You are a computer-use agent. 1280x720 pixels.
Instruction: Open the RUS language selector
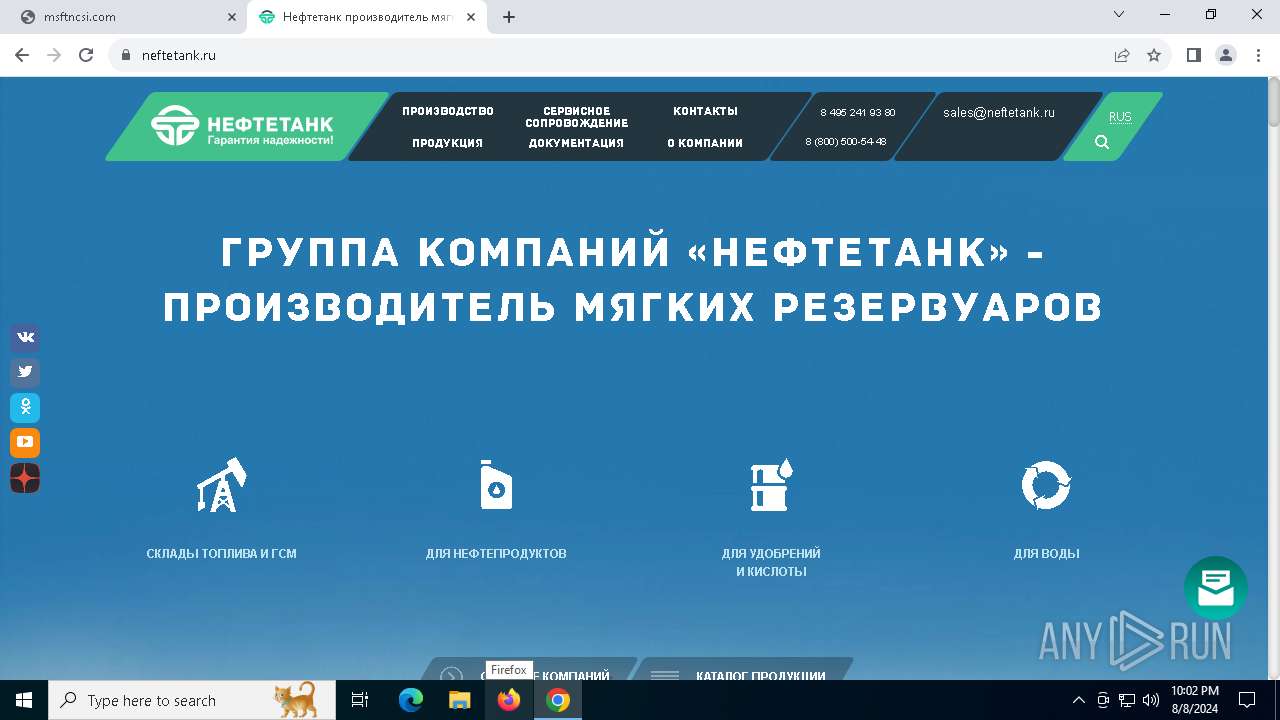pos(1120,117)
